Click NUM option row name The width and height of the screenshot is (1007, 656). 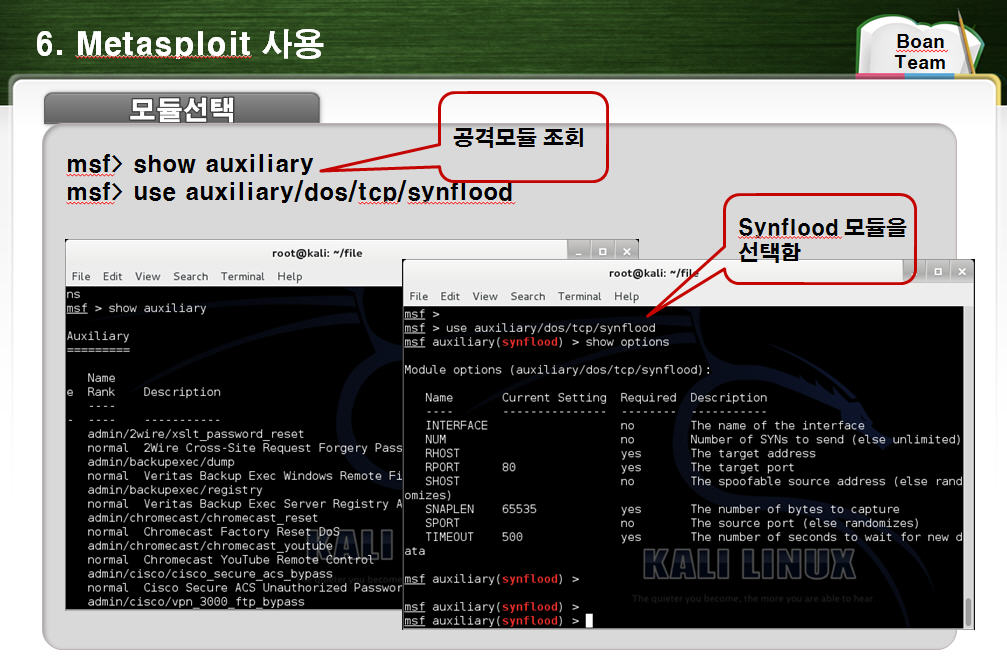435,439
